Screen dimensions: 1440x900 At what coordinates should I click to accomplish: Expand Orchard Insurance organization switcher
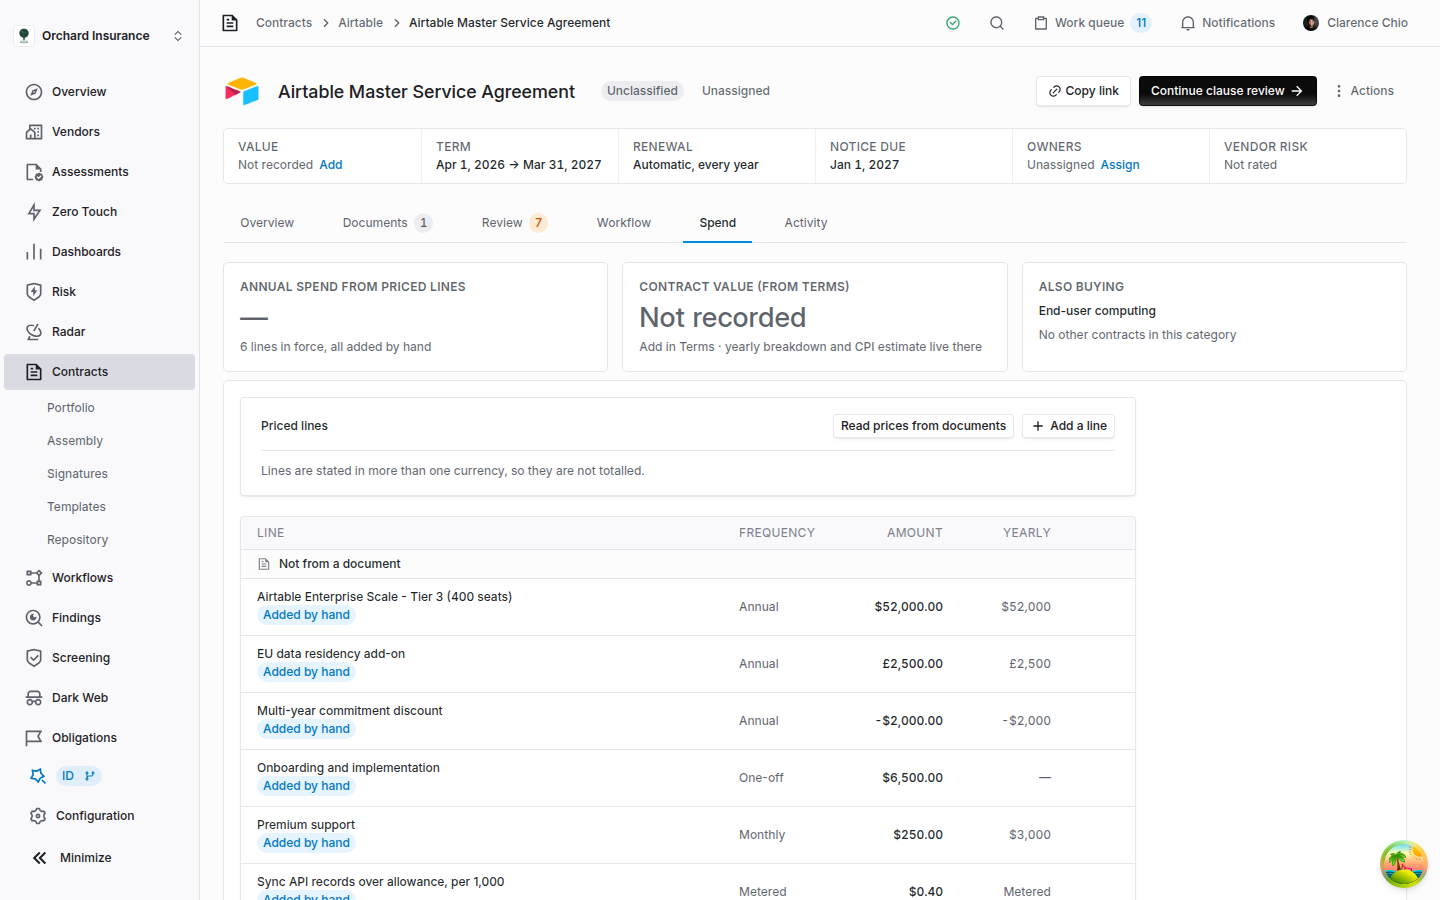pyautogui.click(x=100, y=36)
